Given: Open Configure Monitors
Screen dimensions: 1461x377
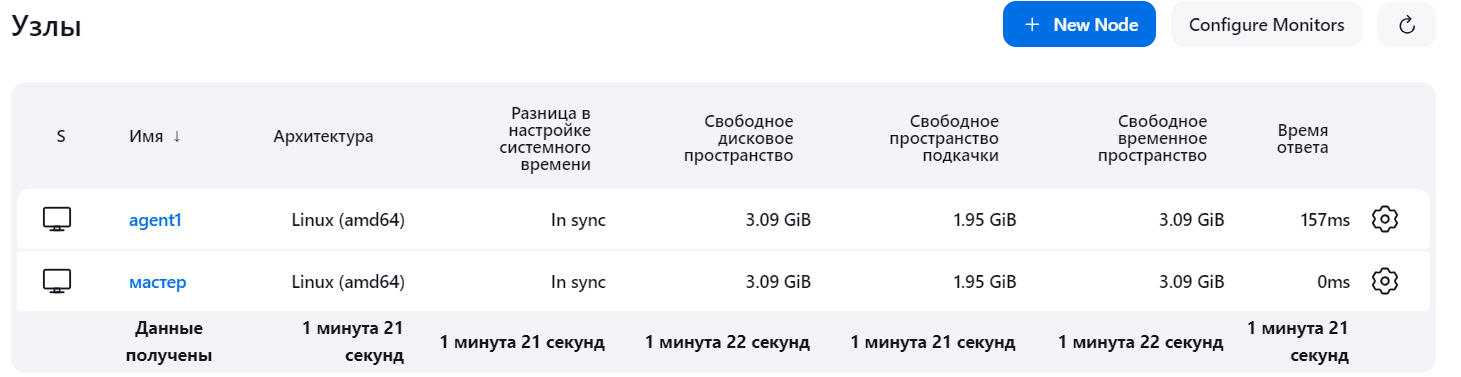Looking at the screenshot, I should tap(1267, 25).
